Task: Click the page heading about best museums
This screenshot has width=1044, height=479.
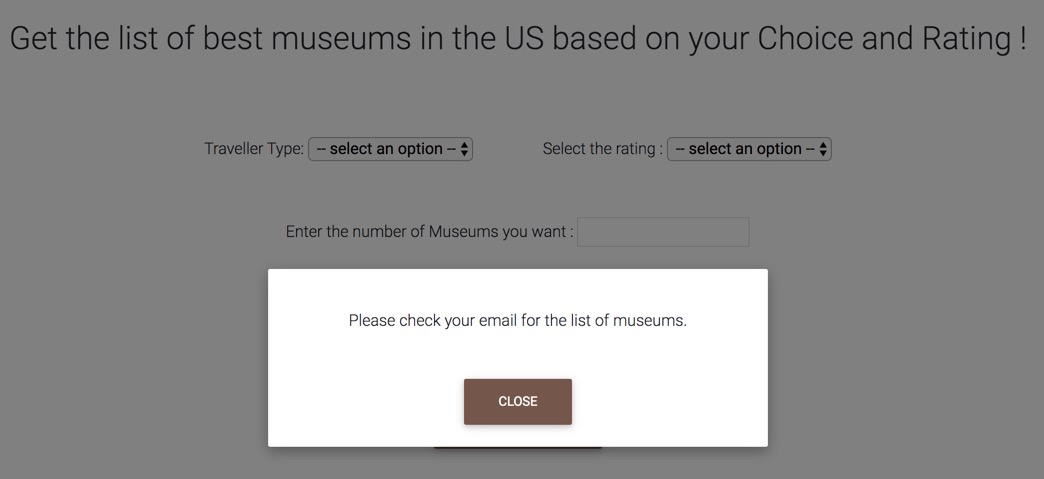Action: pos(518,38)
